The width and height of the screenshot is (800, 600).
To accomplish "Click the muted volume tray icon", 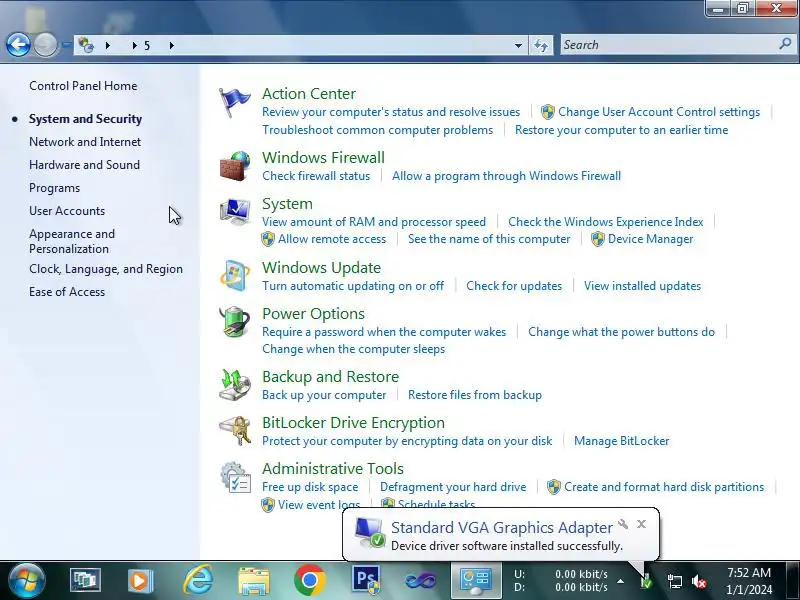I will [699, 581].
